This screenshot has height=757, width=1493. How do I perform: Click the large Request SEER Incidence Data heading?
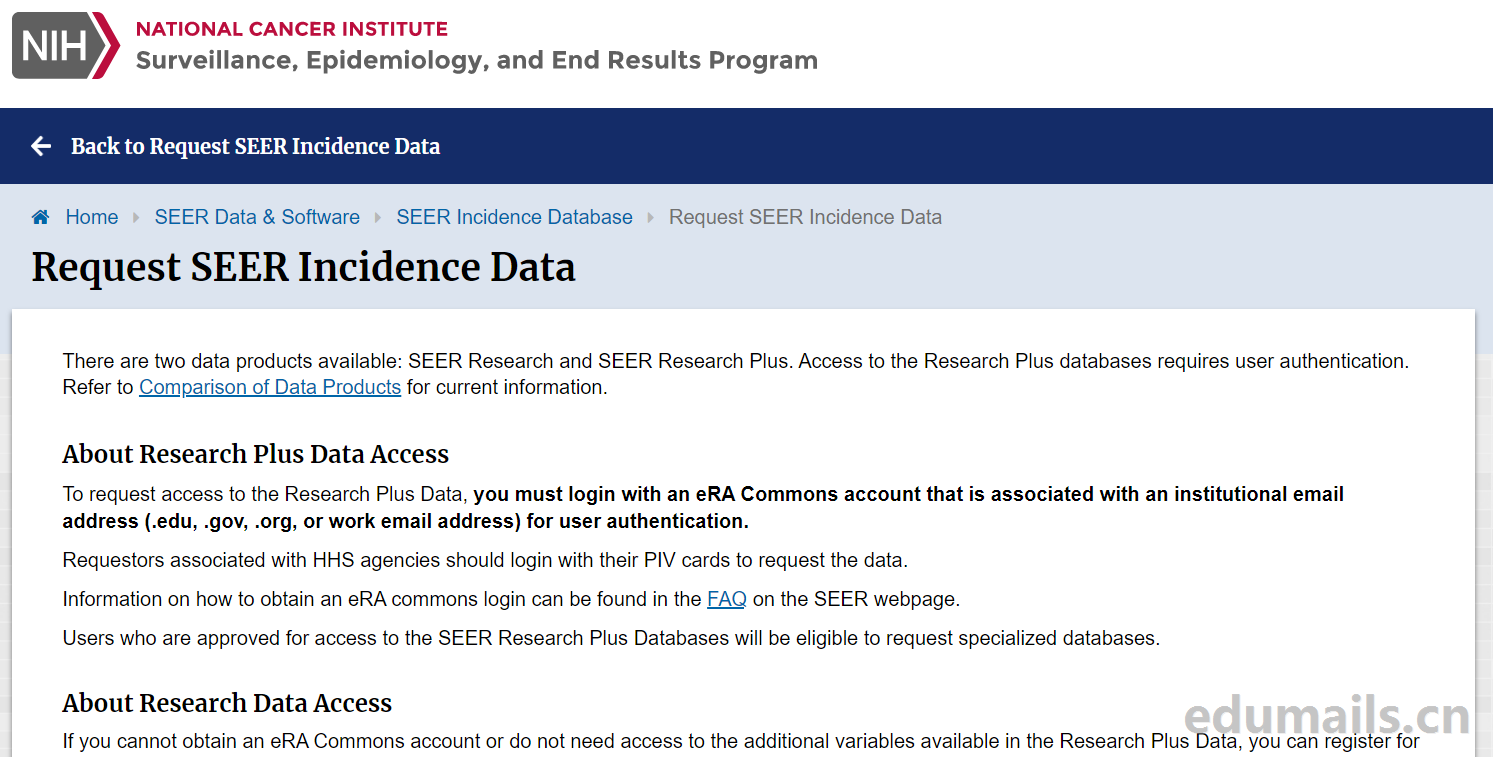click(303, 267)
